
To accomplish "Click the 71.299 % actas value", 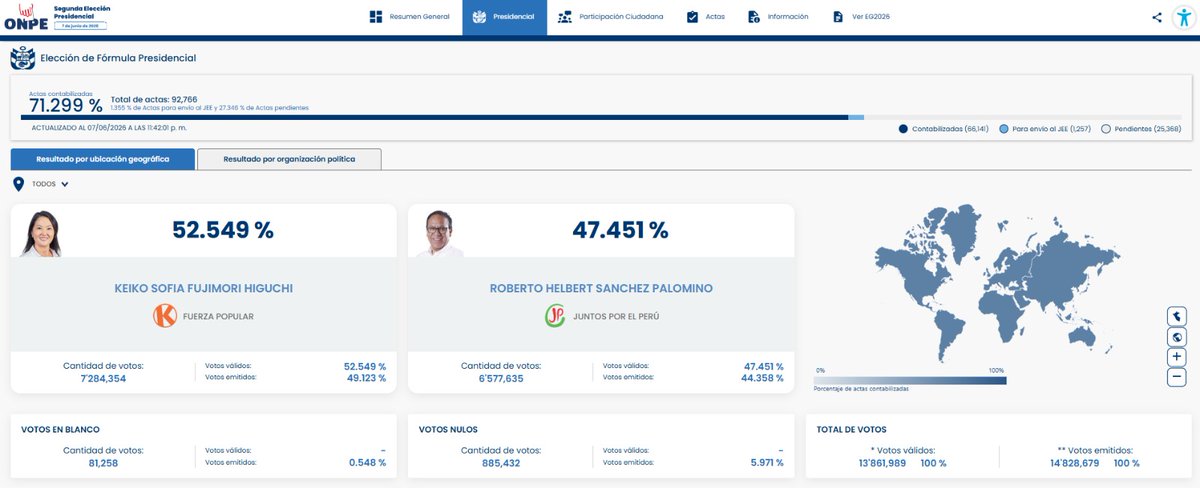I will [66, 104].
